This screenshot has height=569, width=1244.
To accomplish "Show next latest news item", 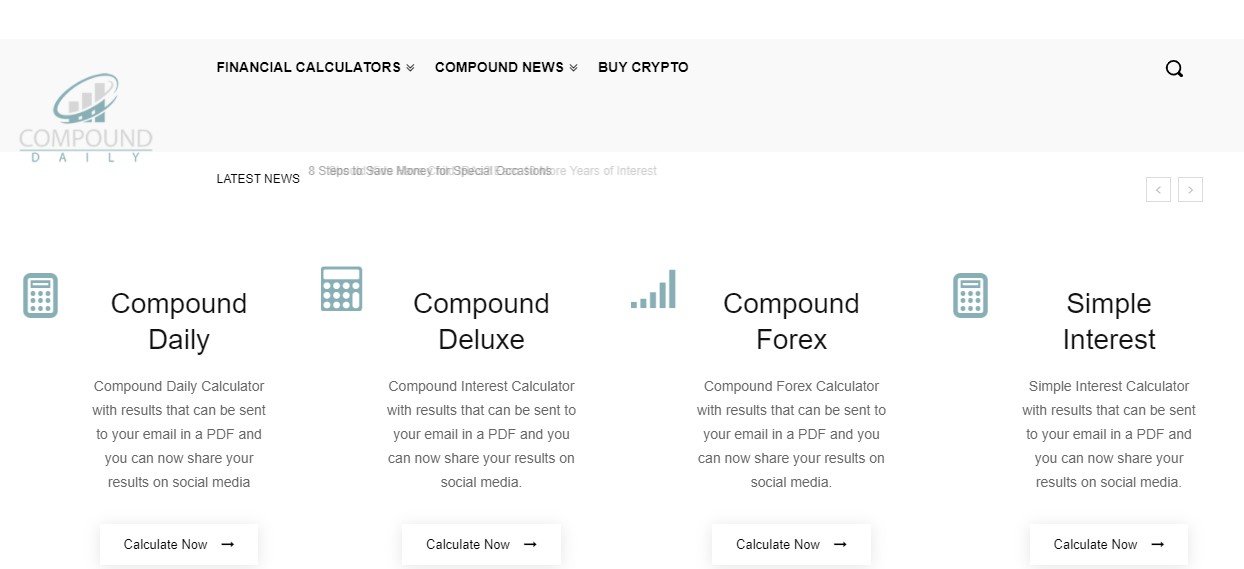I will click(x=1190, y=189).
